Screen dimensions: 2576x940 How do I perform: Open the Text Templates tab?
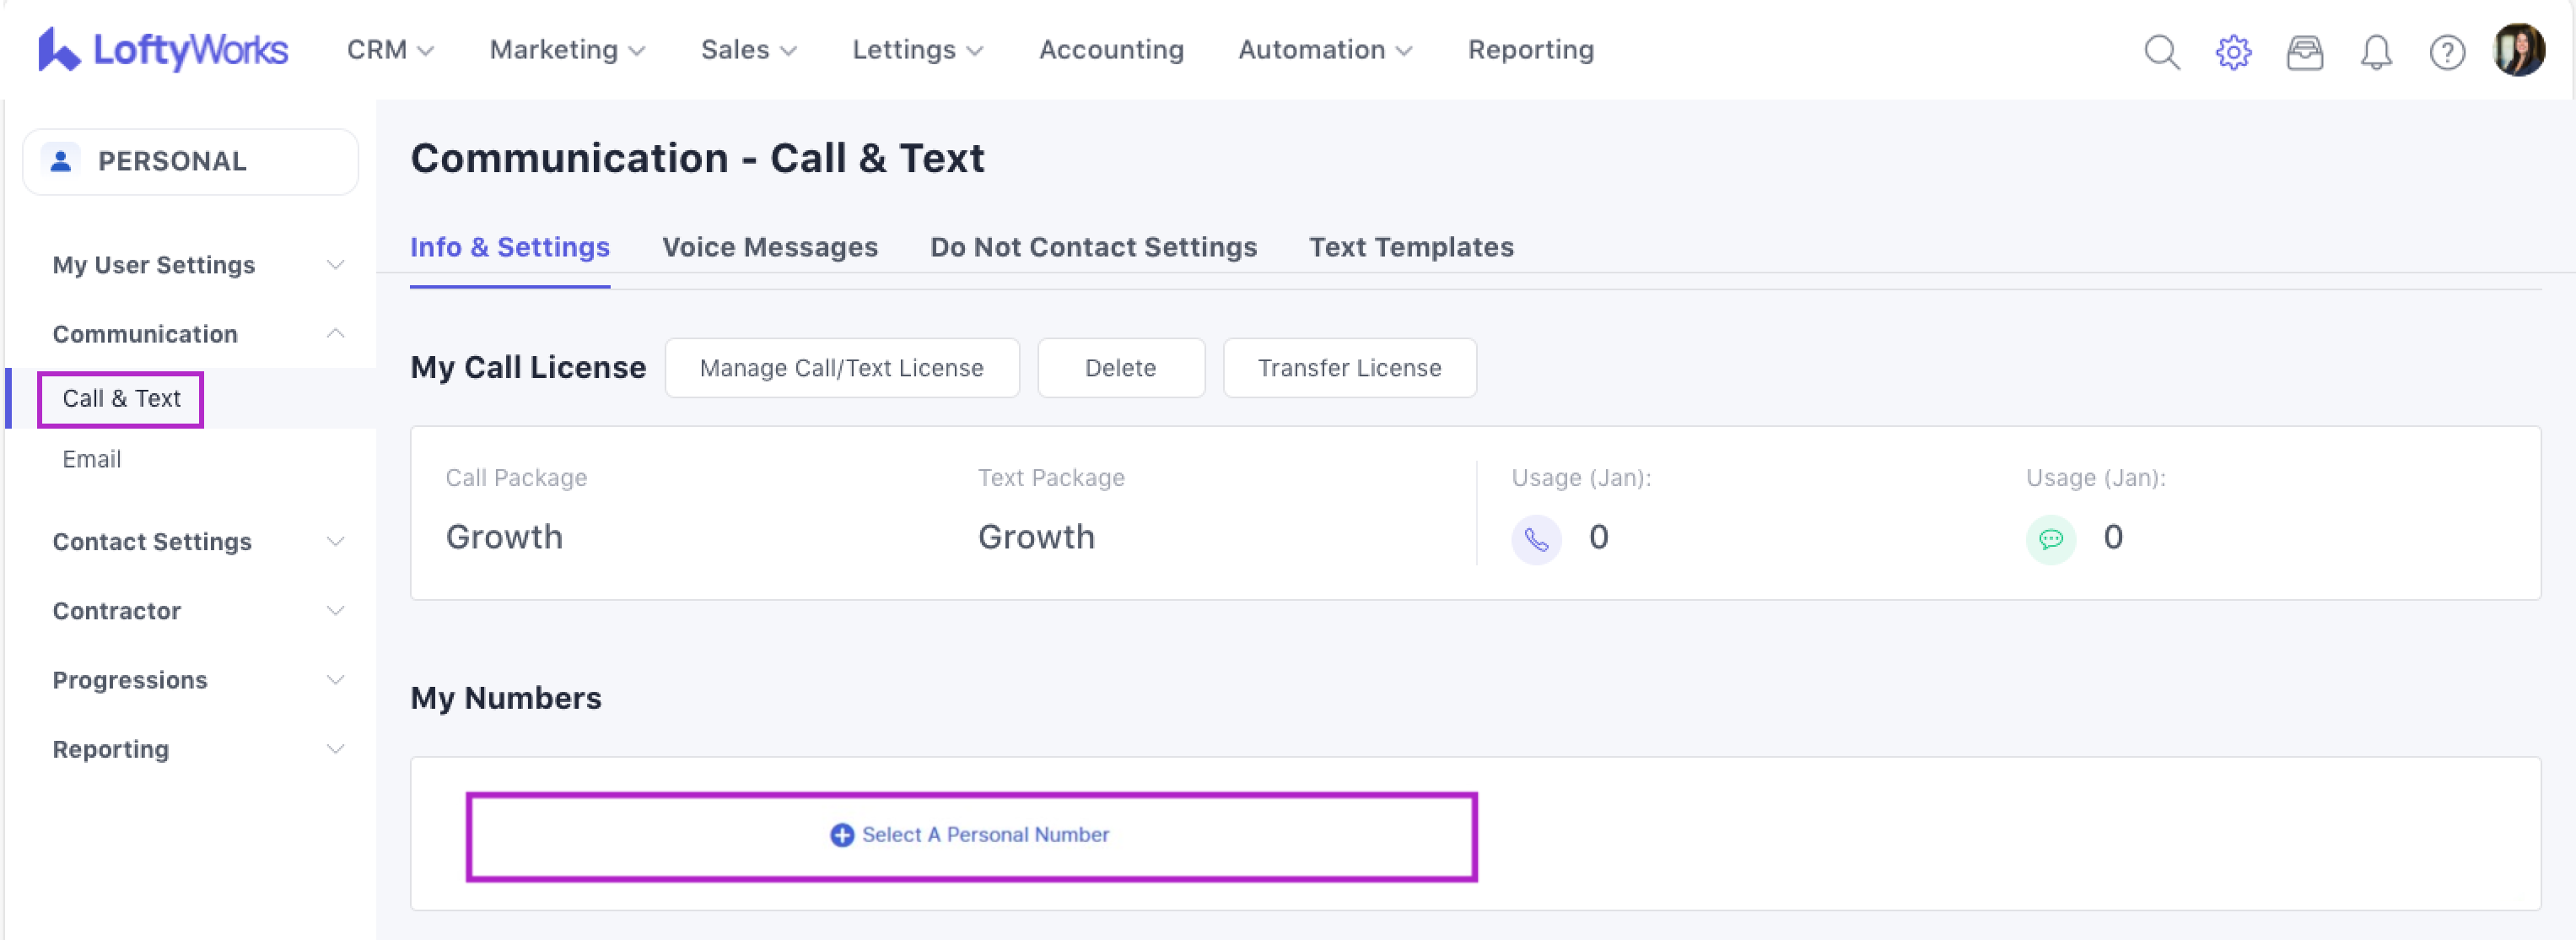pos(1411,247)
